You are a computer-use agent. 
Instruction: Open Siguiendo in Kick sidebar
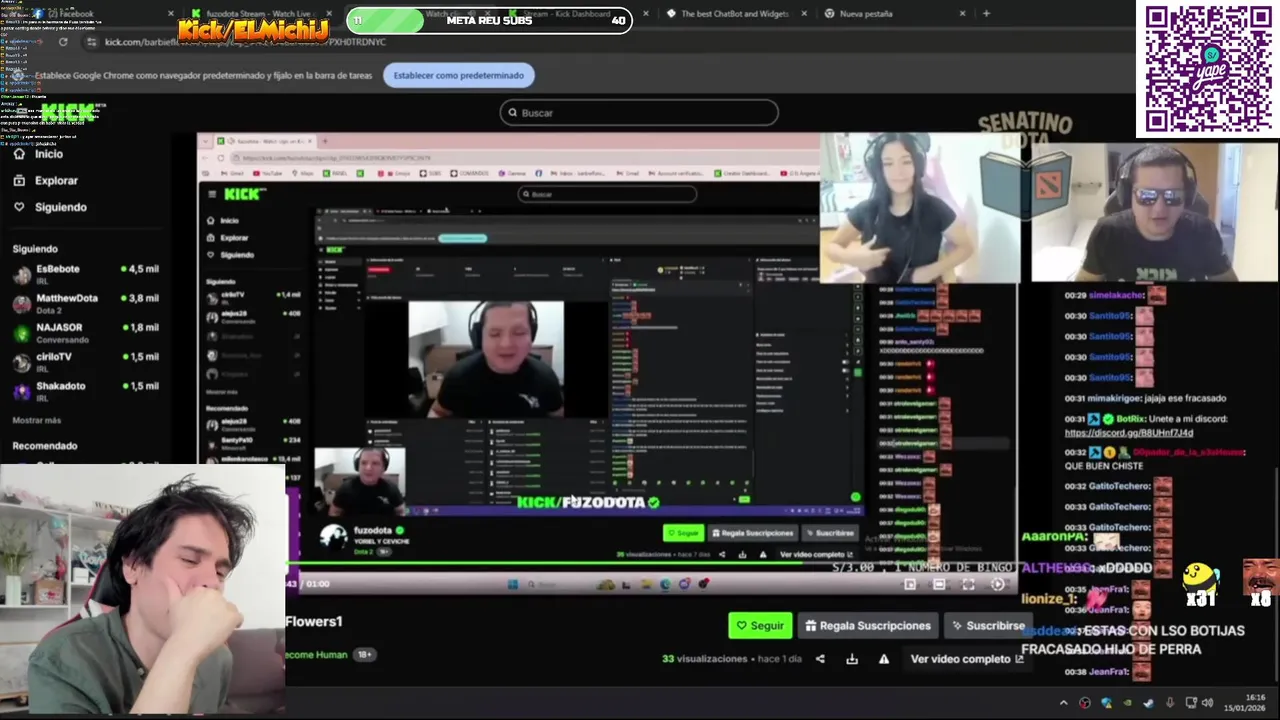coord(61,207)
